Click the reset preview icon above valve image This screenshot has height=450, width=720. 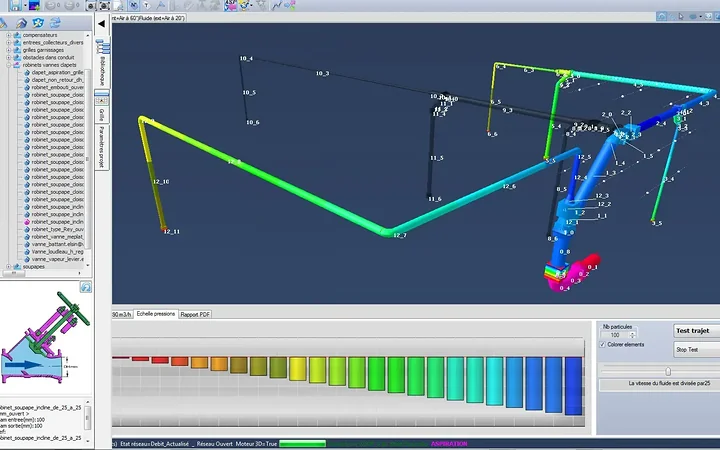(x=85, y=287)
